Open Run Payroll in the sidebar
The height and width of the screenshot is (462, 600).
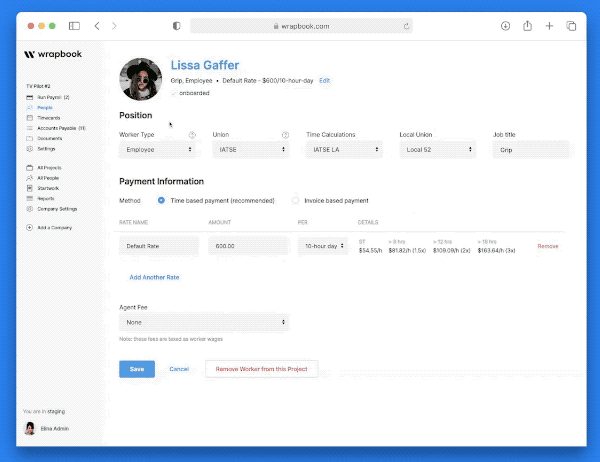tap(53, 97)
